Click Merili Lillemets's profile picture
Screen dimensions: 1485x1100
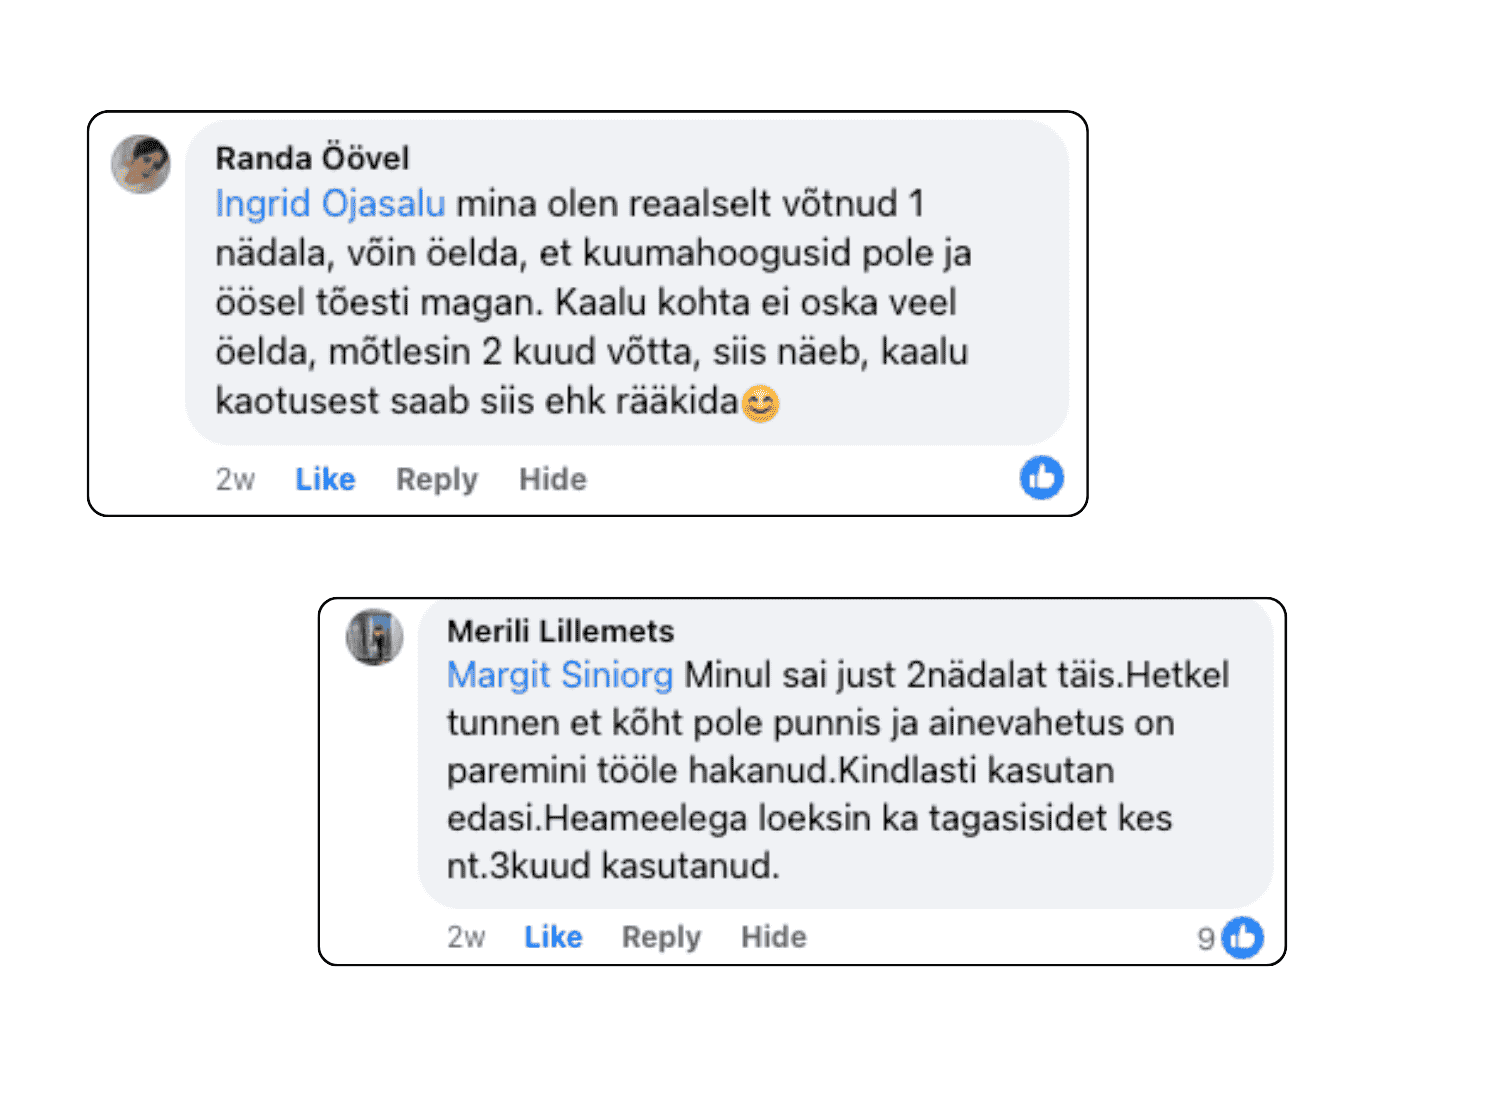tap(375, 637)
